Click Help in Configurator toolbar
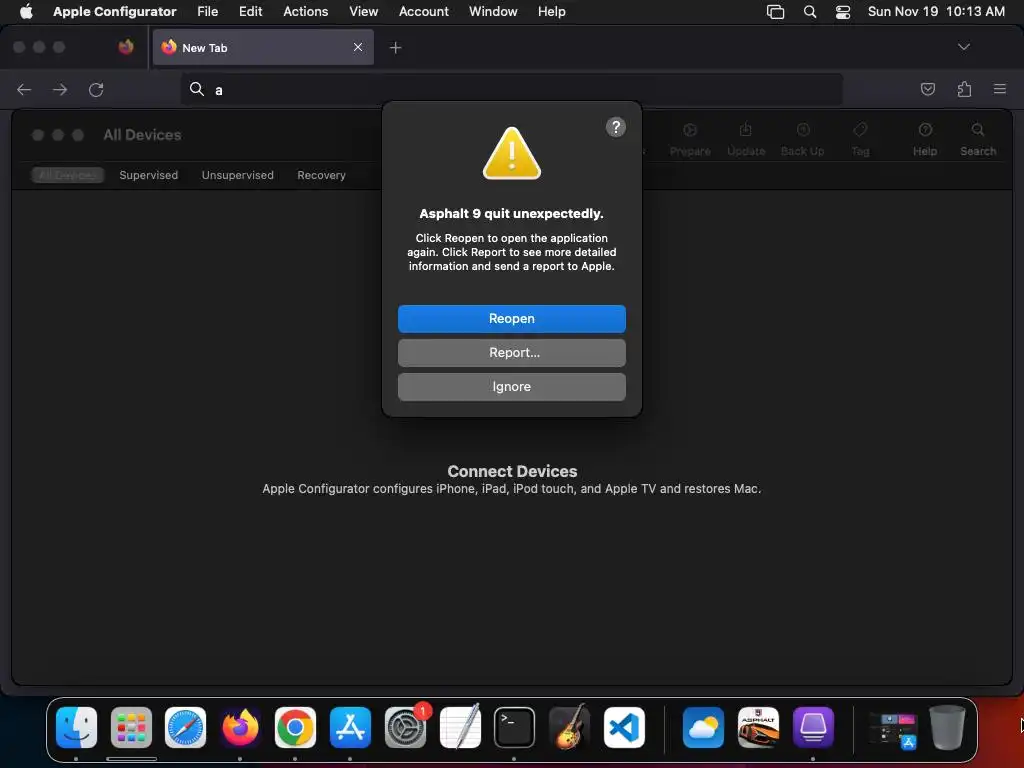Screen dimensions: 1024x768 point(925,139)
